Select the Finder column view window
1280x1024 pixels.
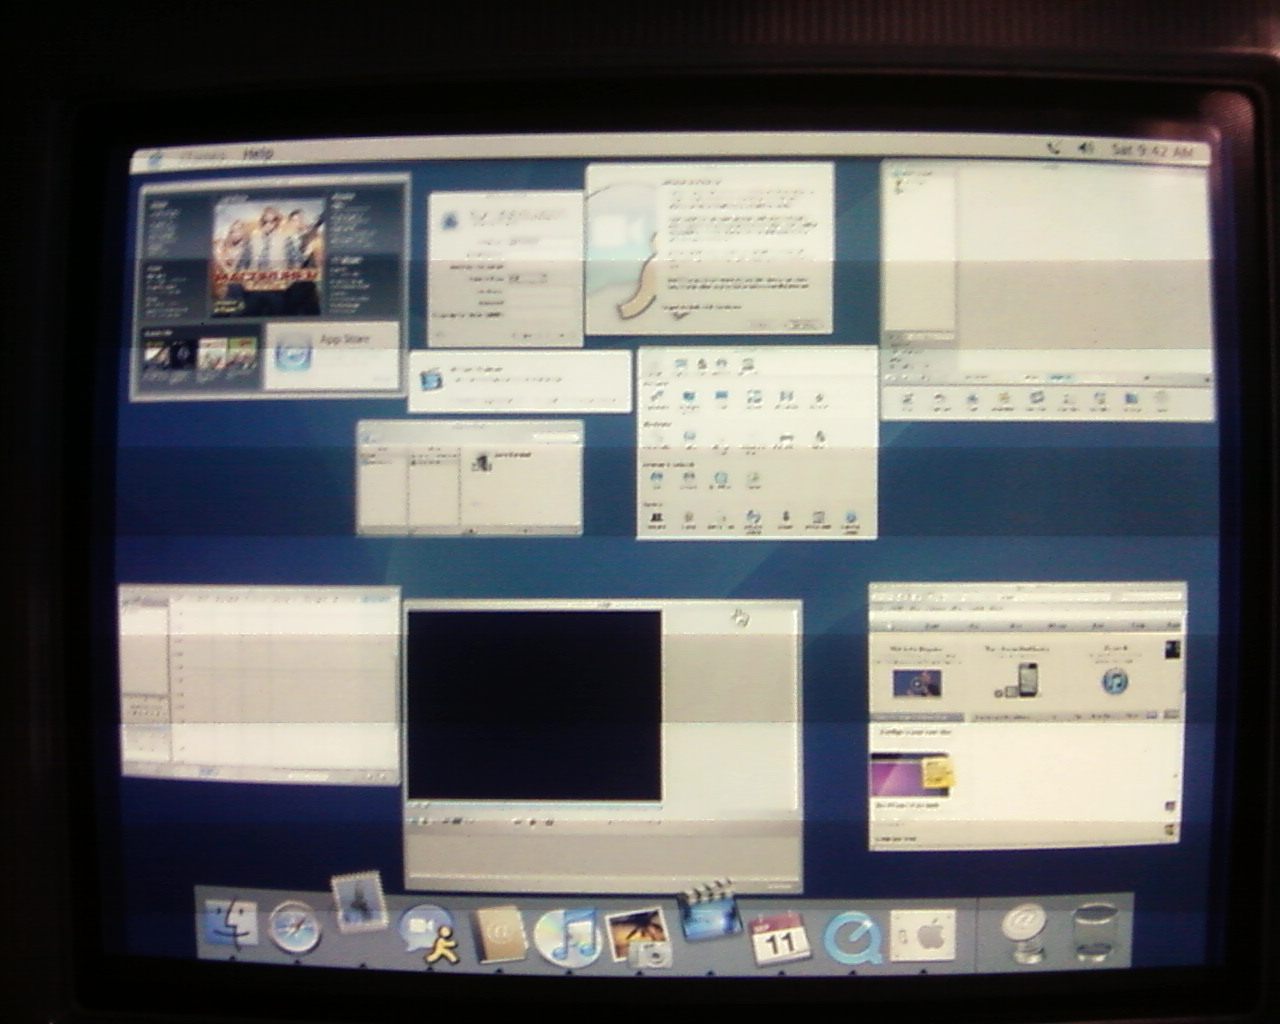point(470,477)
